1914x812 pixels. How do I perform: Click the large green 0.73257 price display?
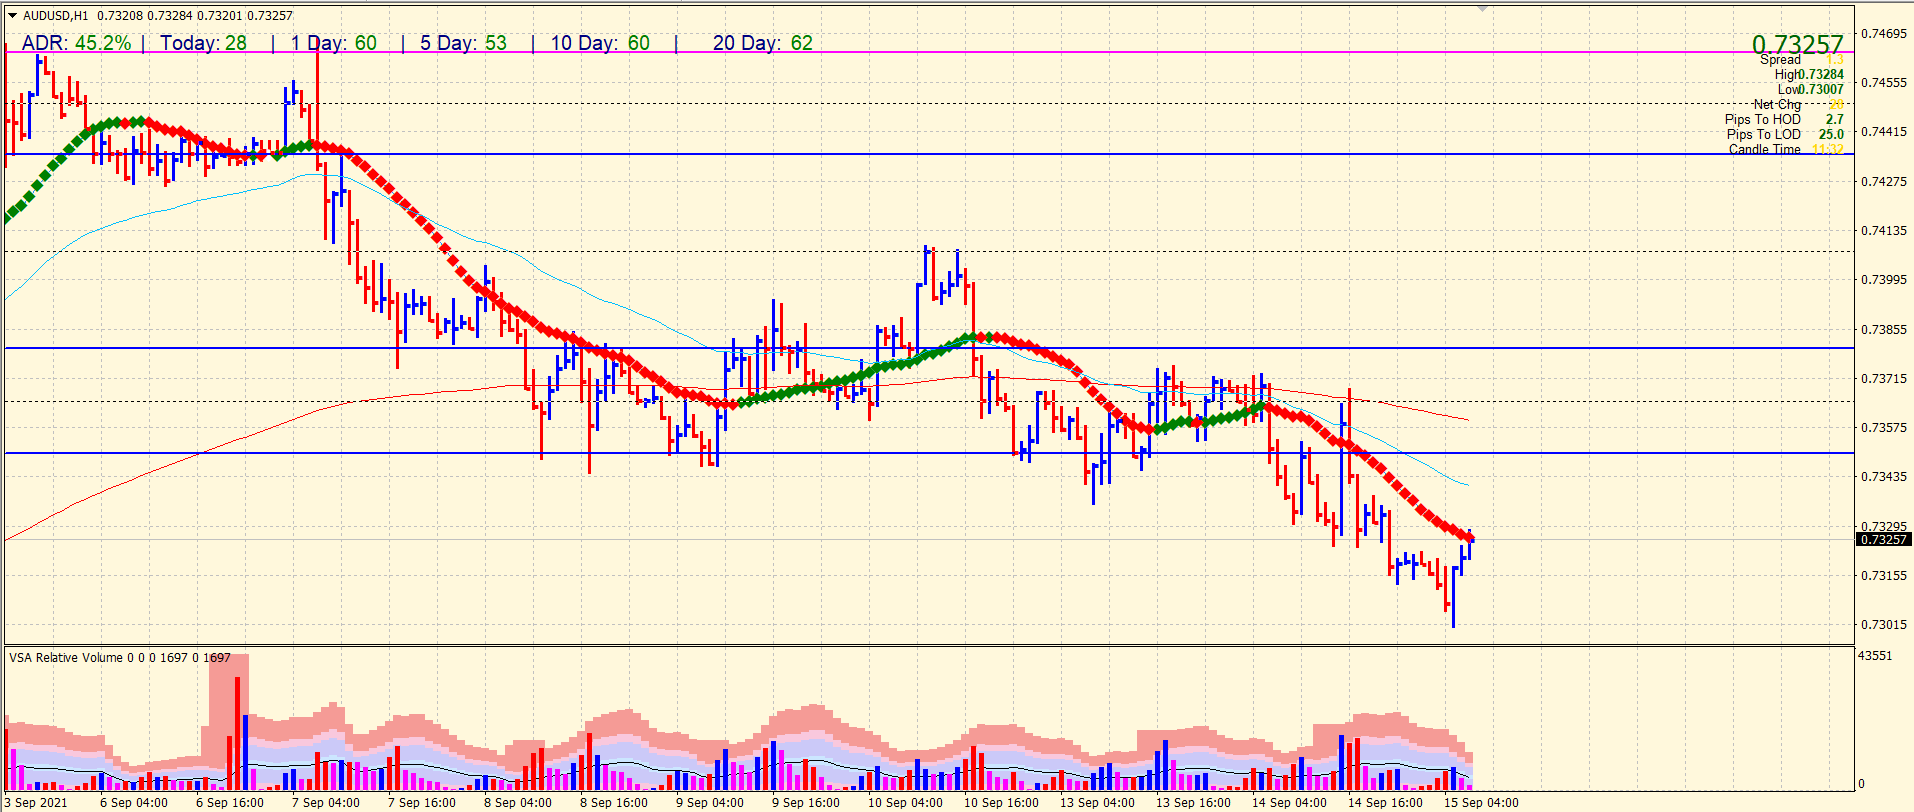tap(1797, 44)
